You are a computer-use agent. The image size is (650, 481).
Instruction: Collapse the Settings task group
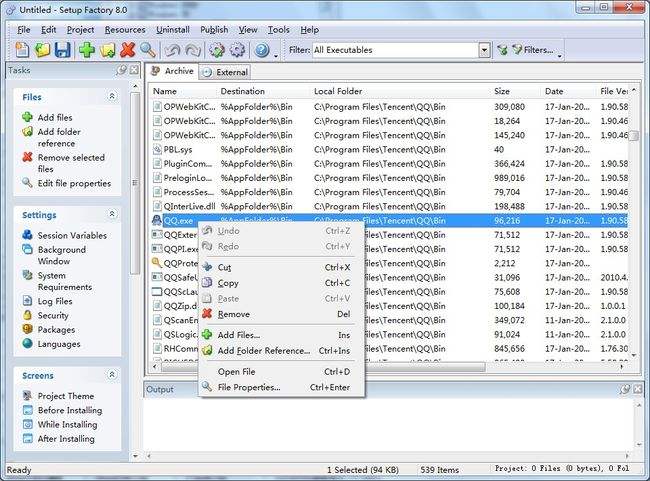(112, 214)
